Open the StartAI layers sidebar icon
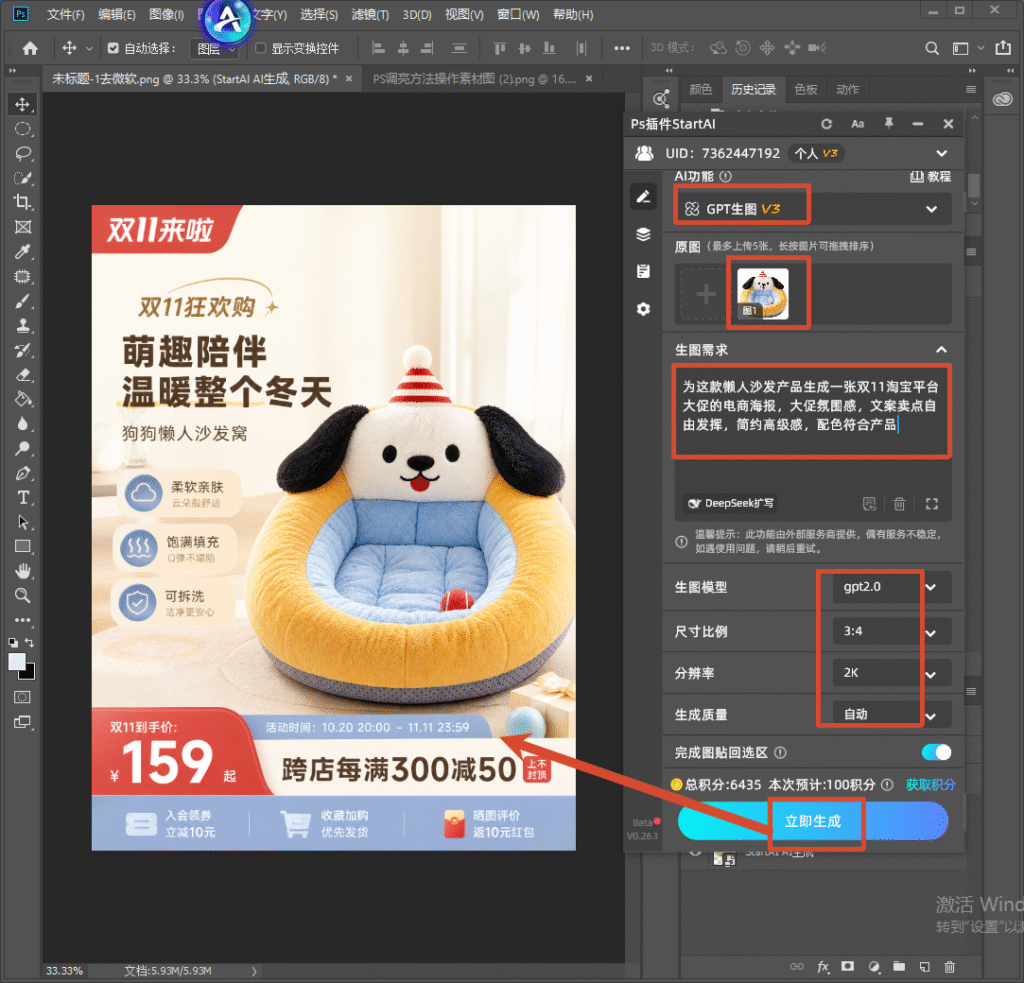This screenshot has width=1024, height=983. (x=643, y=234)
